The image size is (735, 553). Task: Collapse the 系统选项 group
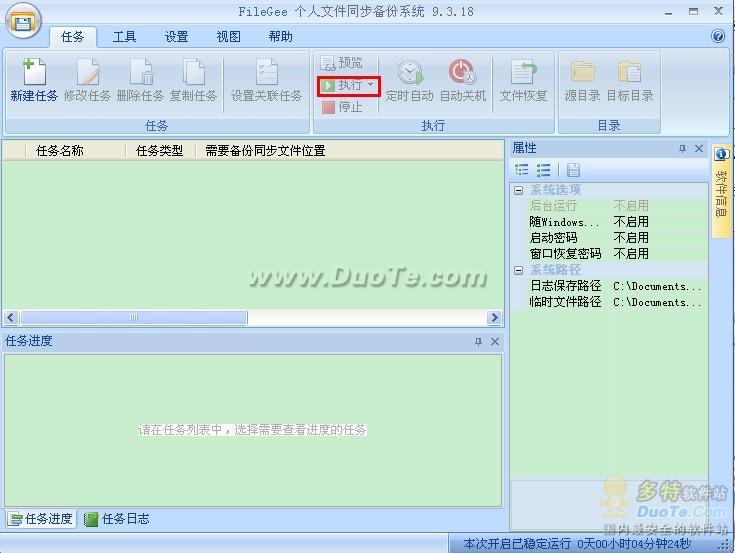518,190
